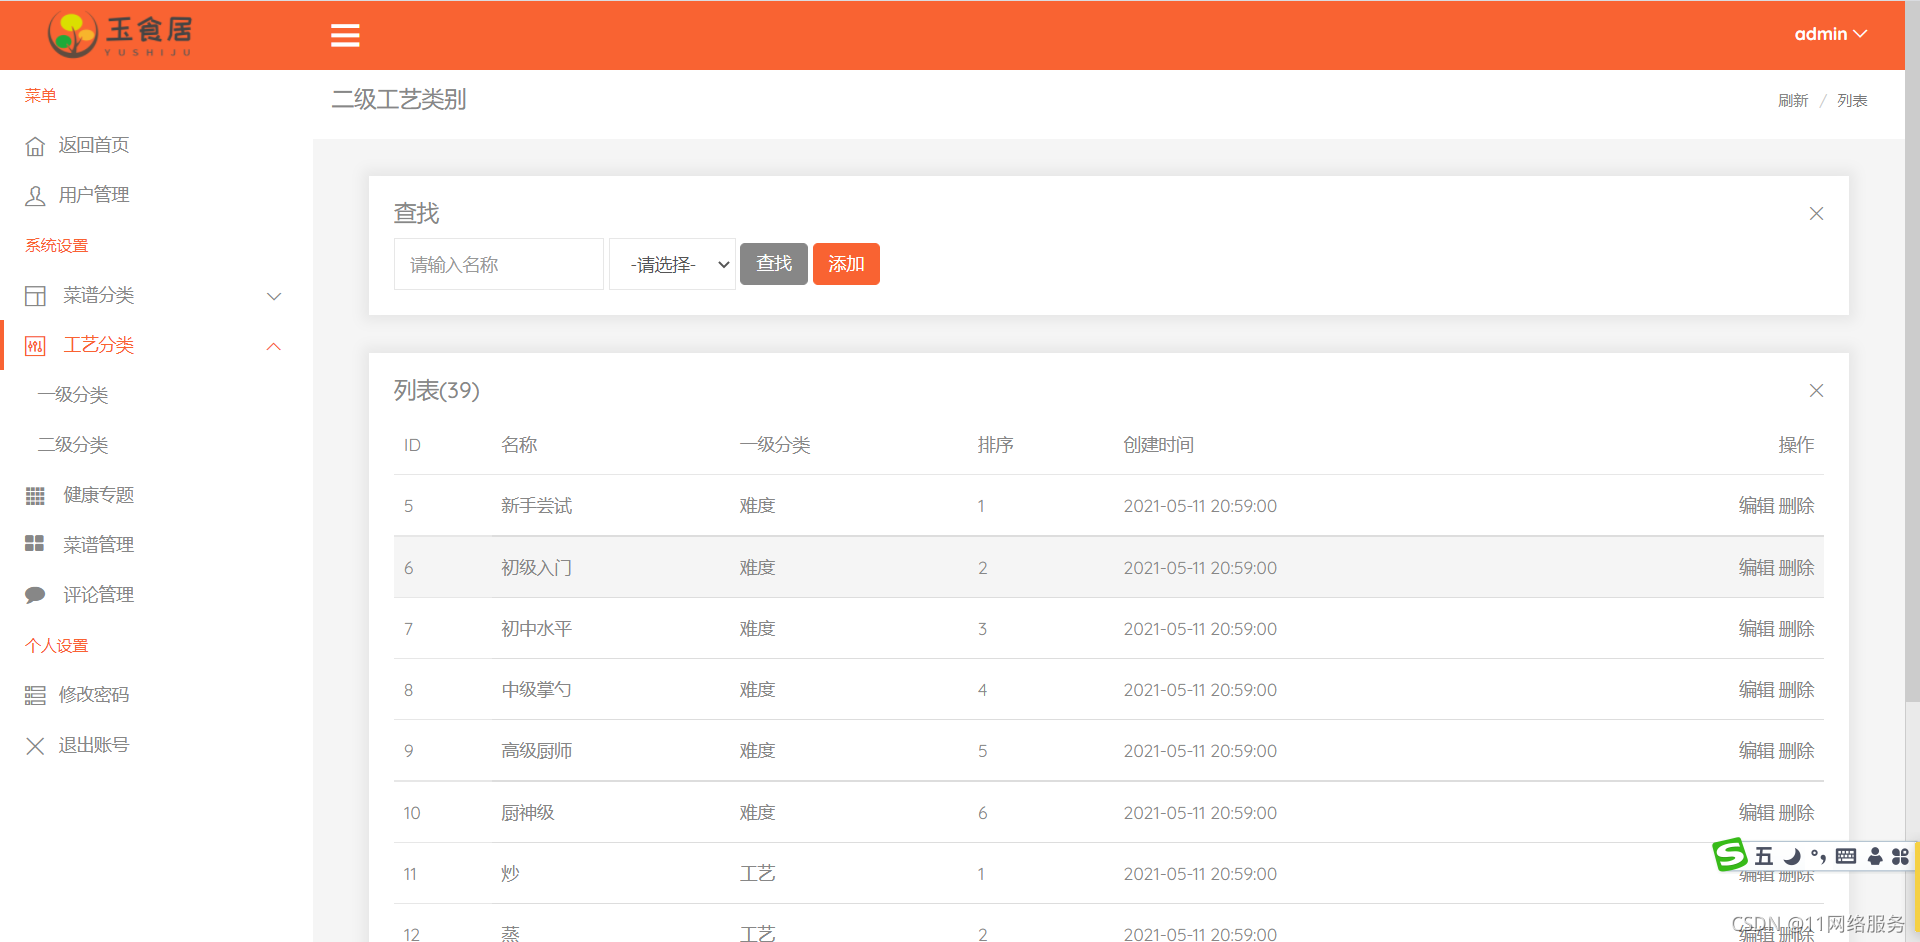Image resolution: width=1920 pixels, height=942 pixels.
Task: Click the user icon beside 用户管理
Action: (x=35, y=196)
